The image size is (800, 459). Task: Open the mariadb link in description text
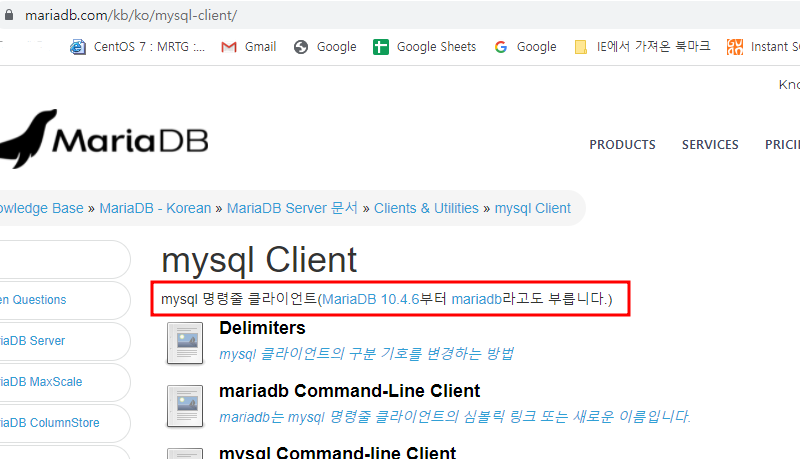coord(477,299)
